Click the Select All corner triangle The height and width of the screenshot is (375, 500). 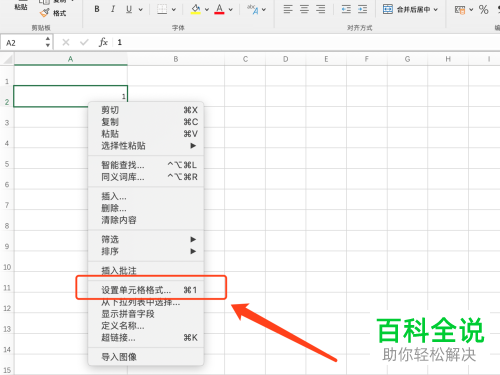[x=7, y=59]
